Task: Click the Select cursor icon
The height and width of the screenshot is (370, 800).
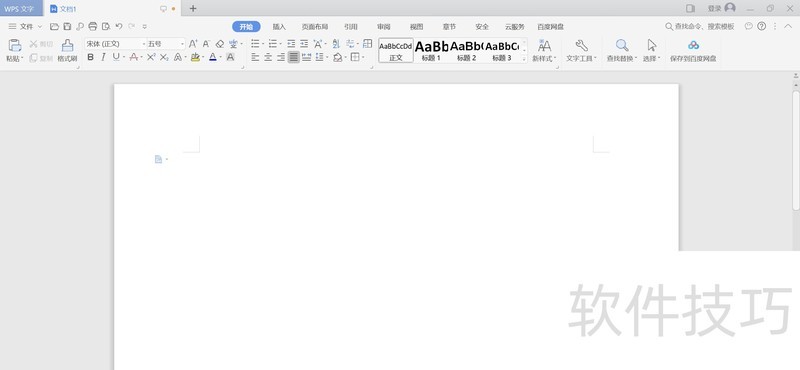Action: coord(652,45)
